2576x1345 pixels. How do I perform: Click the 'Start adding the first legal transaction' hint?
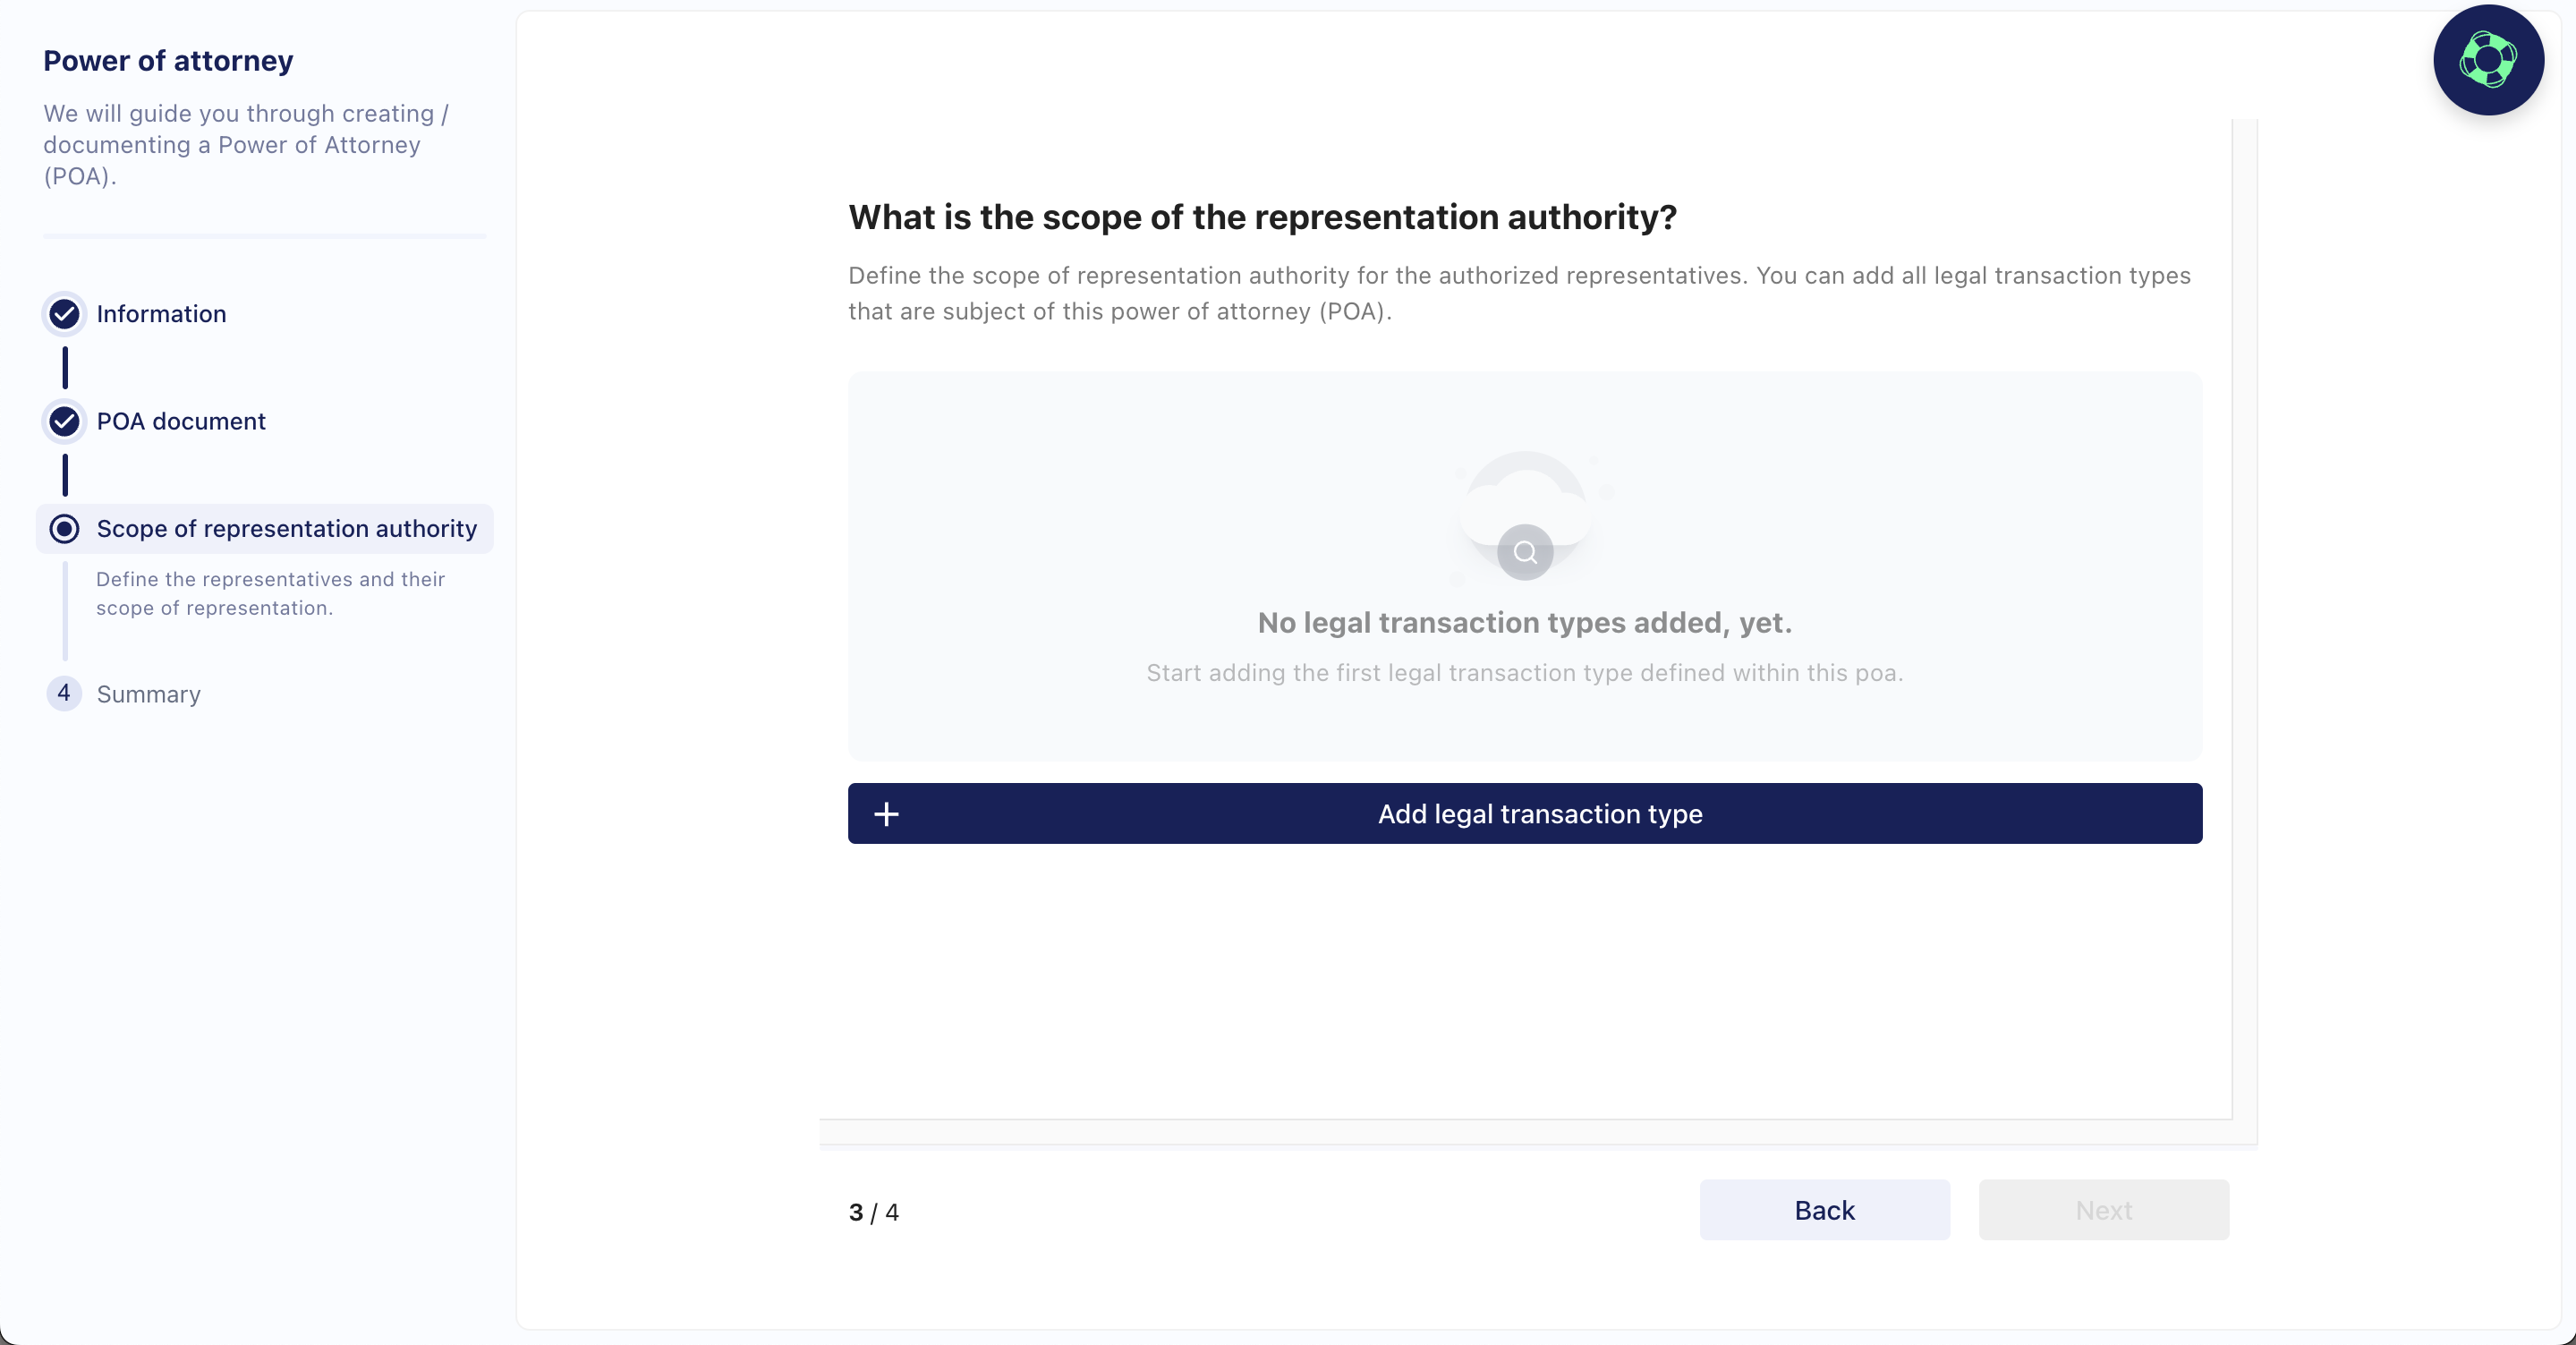click(x=1524, y=673)
